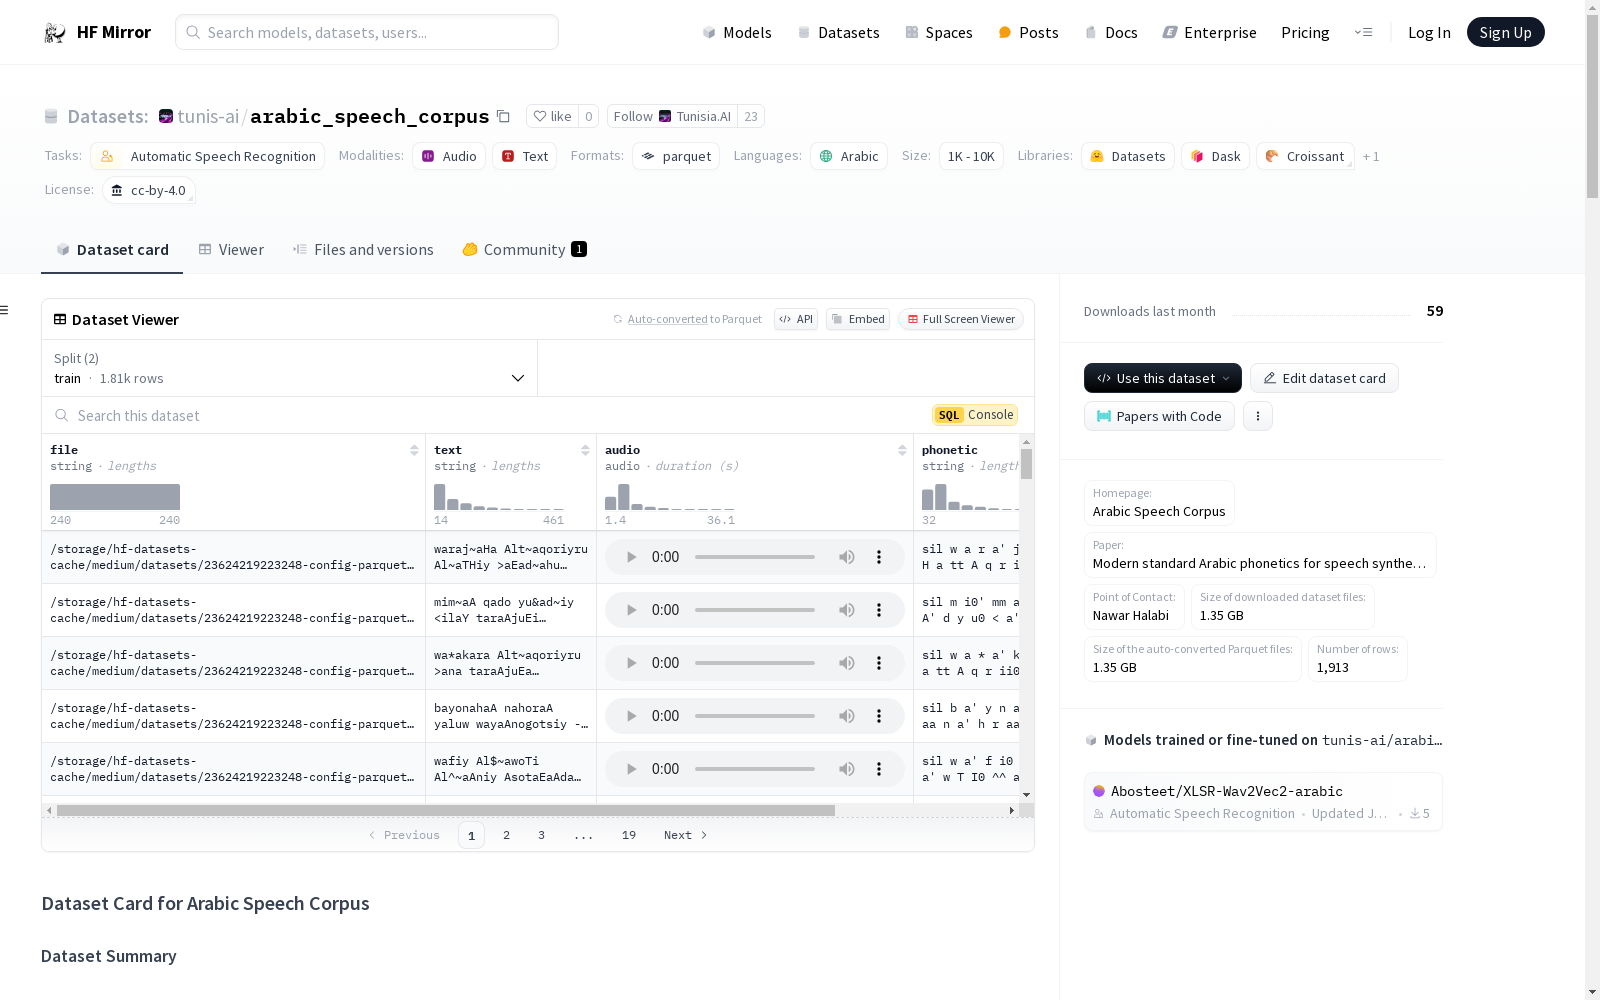Open the Arabic Speech Corpus homepage link
The image size is (1600, 1000).
1159,503
